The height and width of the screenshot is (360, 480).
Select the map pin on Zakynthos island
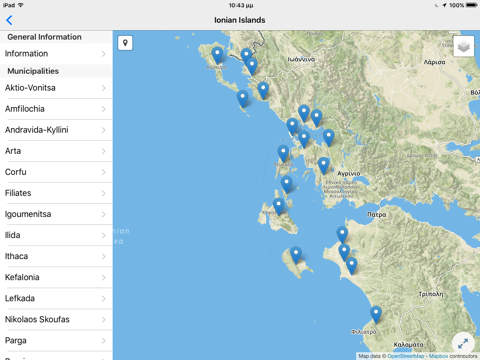click(296, 255)
